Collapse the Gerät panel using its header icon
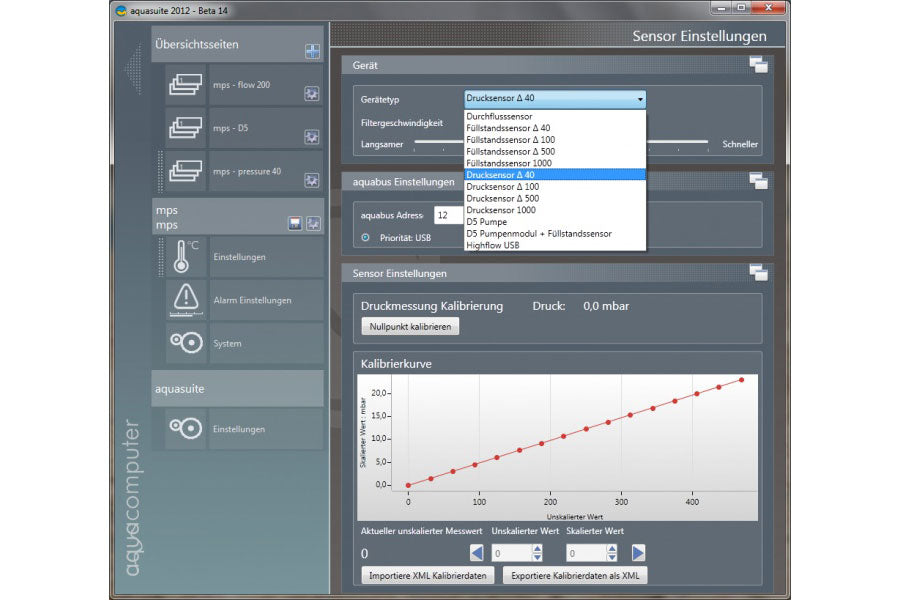The width and height of the screenshot is (900, 600). pos(758,65)
